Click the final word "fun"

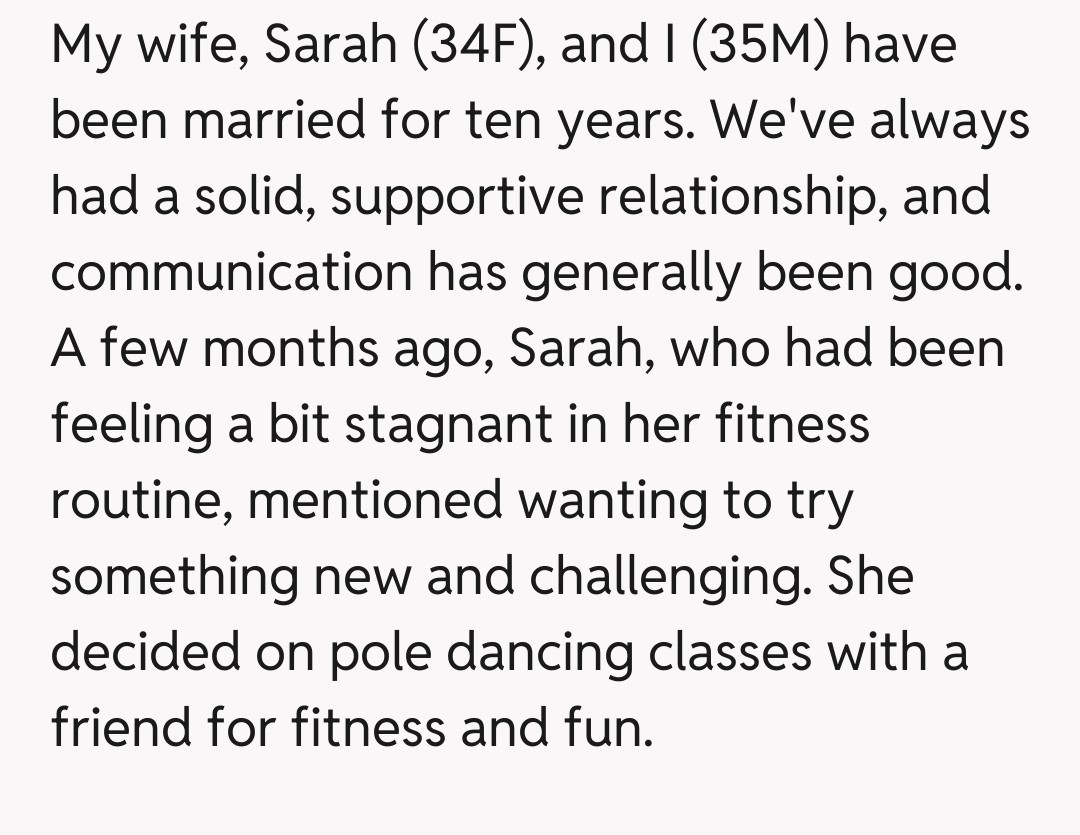[x=620, y=728]
